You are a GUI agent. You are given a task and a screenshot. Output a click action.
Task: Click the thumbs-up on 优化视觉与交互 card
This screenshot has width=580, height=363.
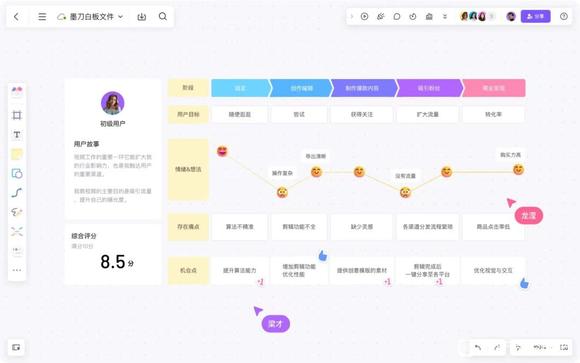524,283
